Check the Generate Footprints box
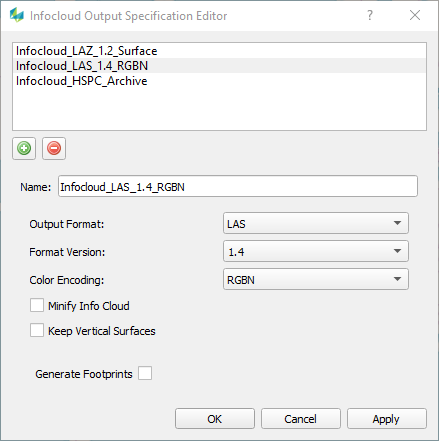439x441 pixels. click(145, 373)
